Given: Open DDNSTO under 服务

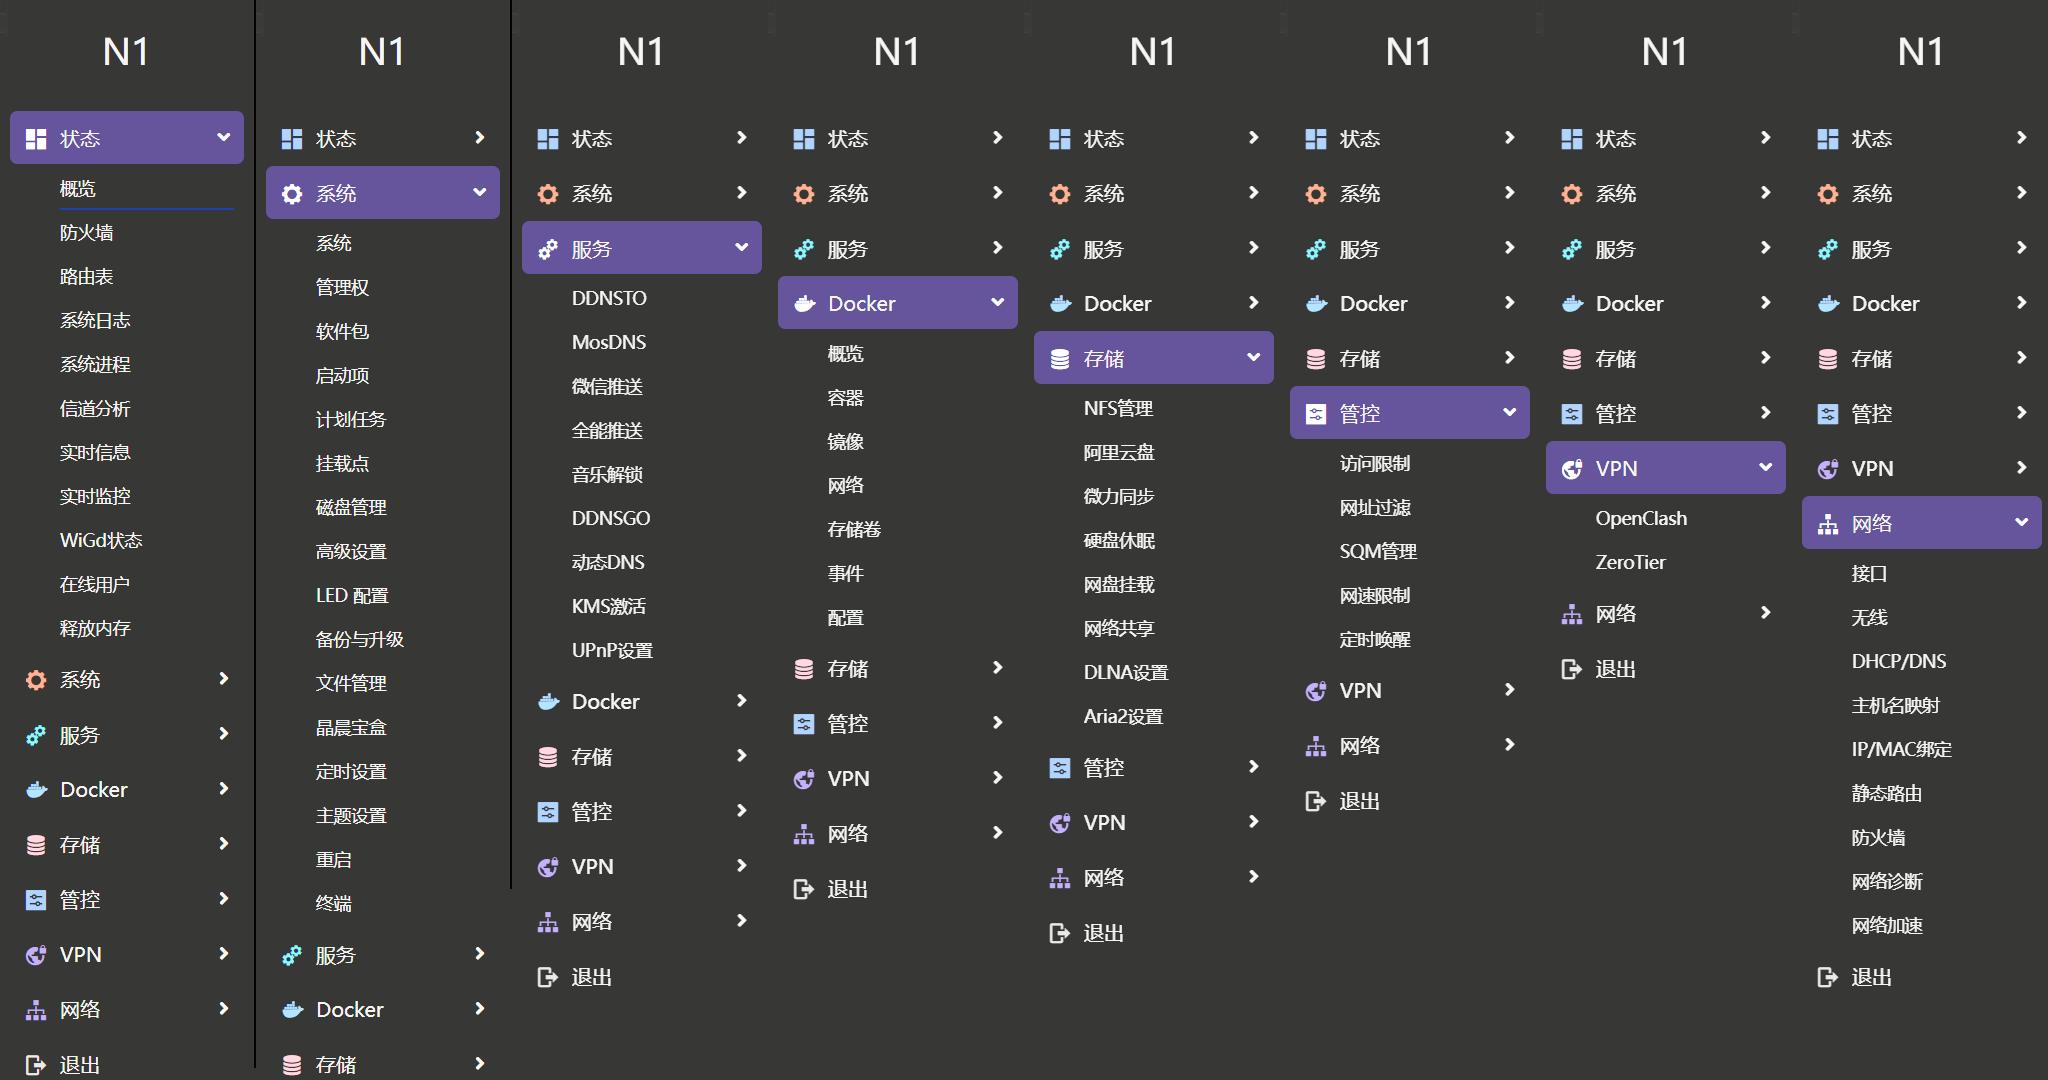Looking at the screenshot, I should (x=609, y=298).
